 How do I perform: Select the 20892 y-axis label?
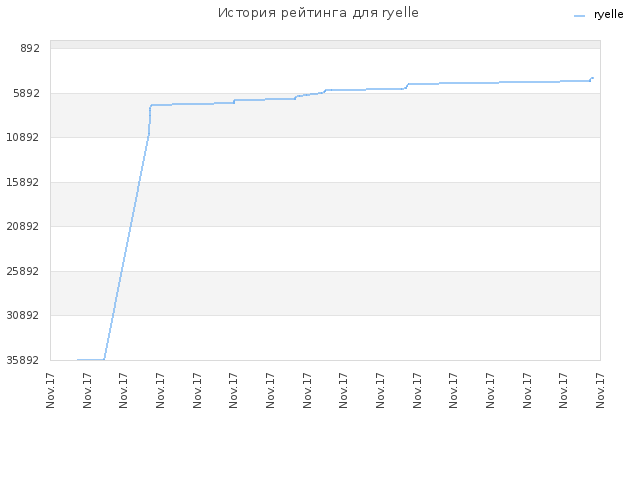tap(23, 227)
